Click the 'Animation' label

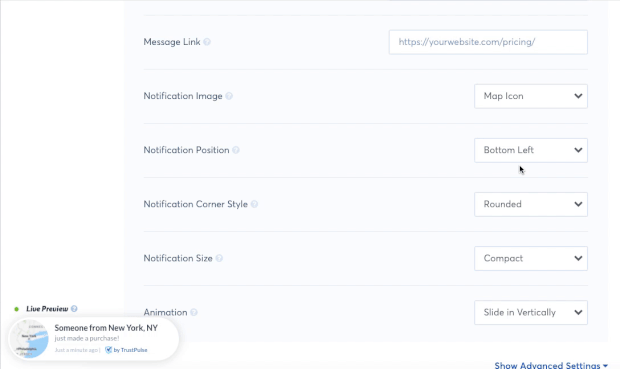(165, 312)
